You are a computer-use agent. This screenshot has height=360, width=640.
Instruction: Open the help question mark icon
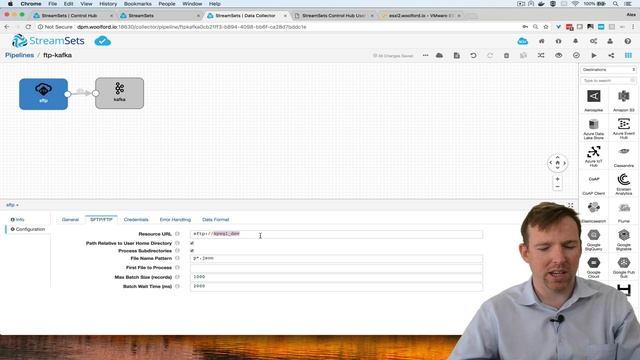point(628,41)
